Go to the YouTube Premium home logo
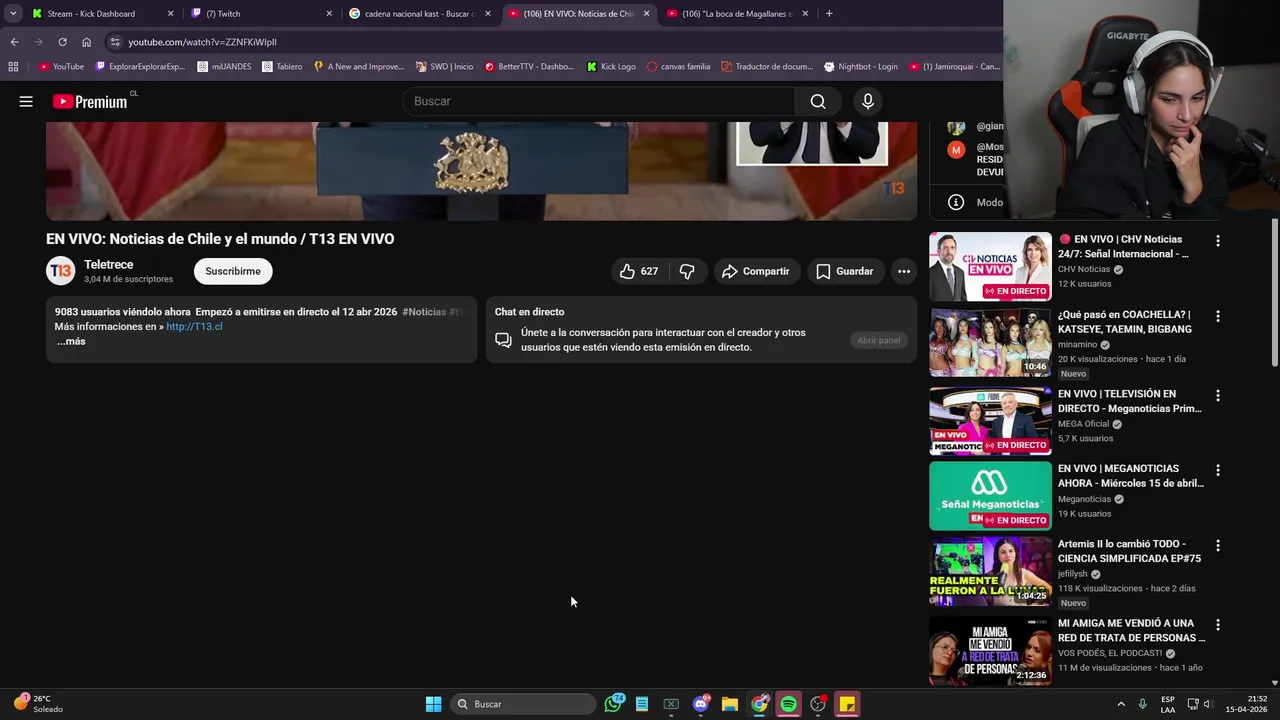The width and height of the screenshot is (1280, 720). [91, 101]
